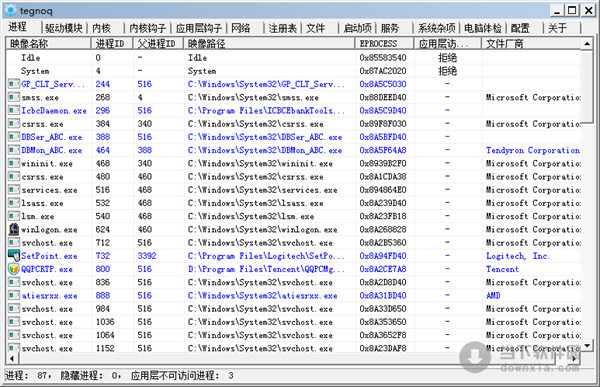Sort by 进程ID column header
Screen dimensions: 600x387
(x=112, y=44)
